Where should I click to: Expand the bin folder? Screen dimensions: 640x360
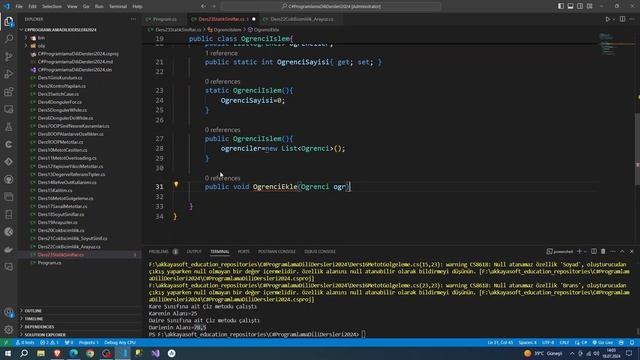click(x=41, y=38)
